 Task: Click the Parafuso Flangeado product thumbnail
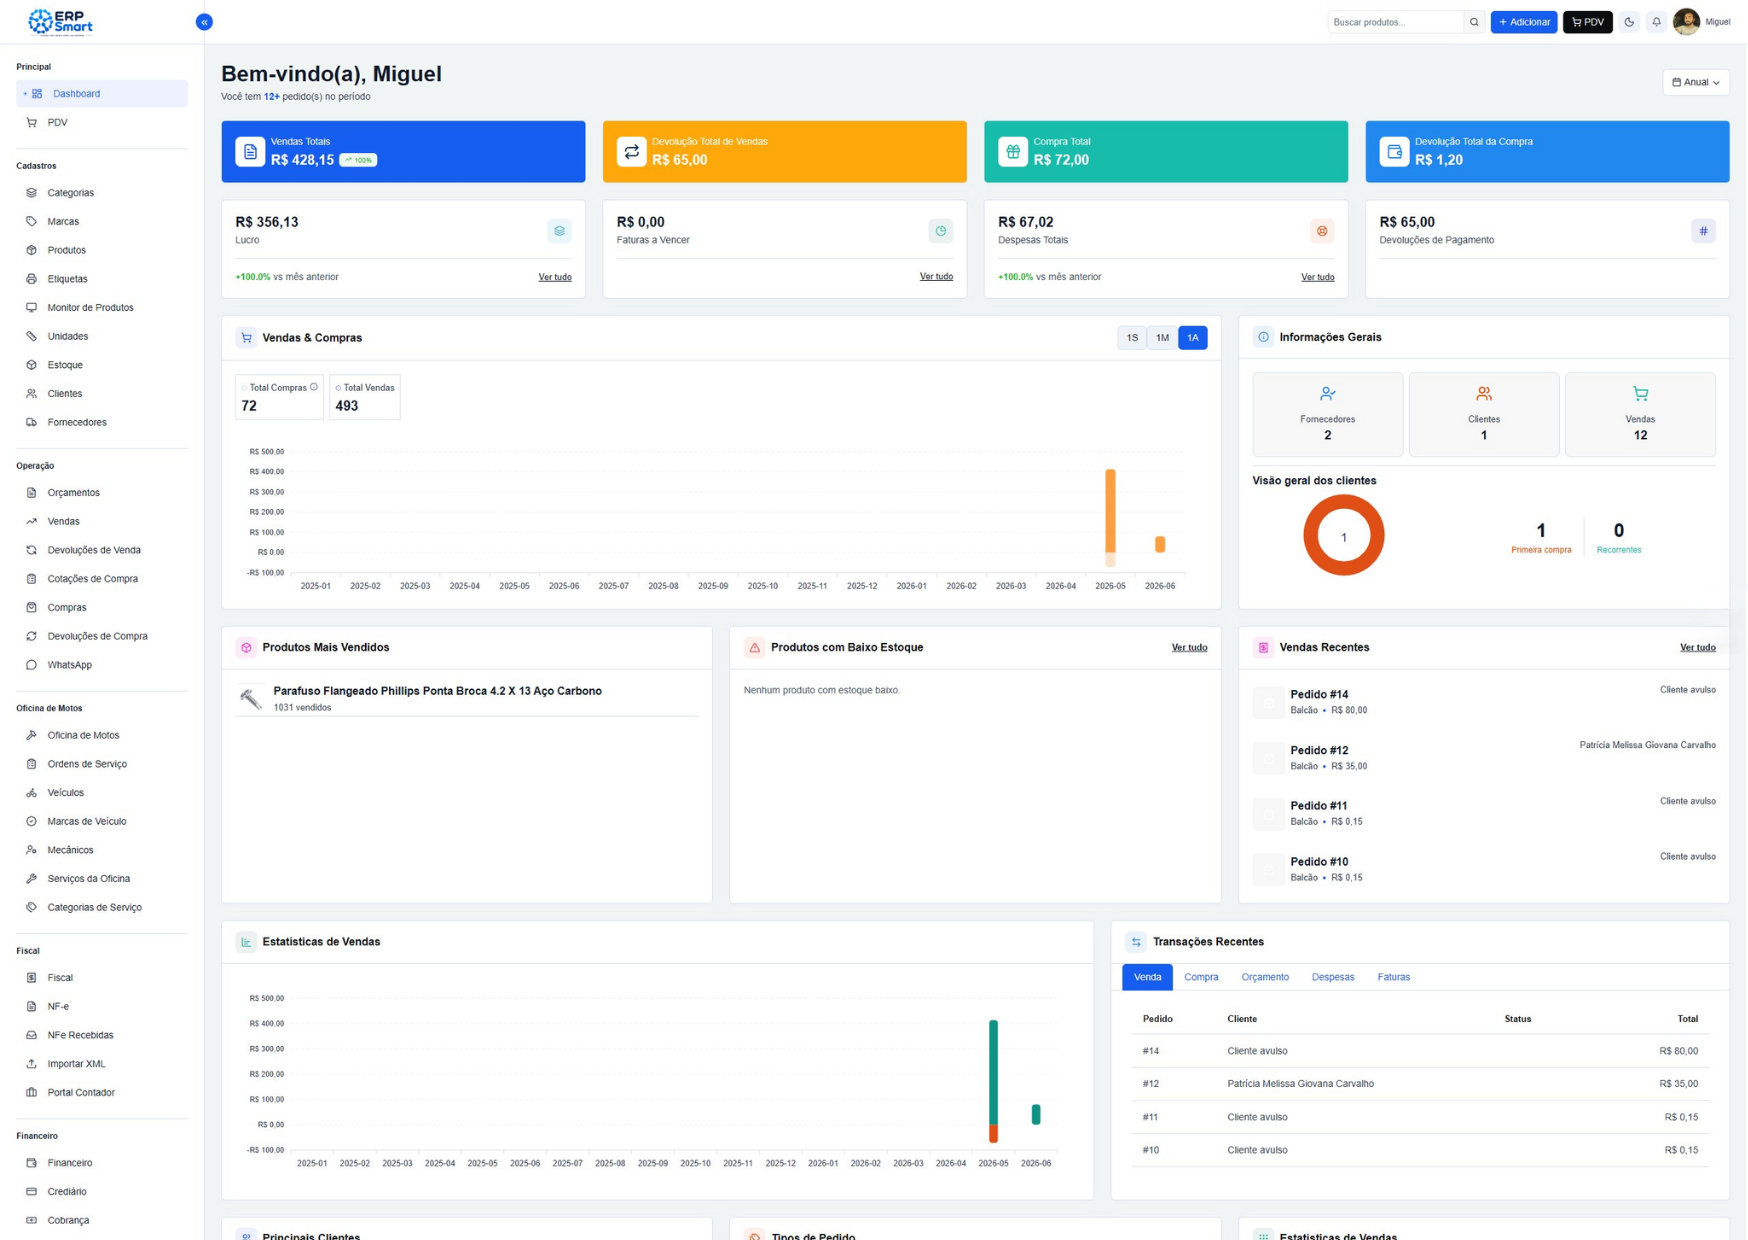(251, 698)
